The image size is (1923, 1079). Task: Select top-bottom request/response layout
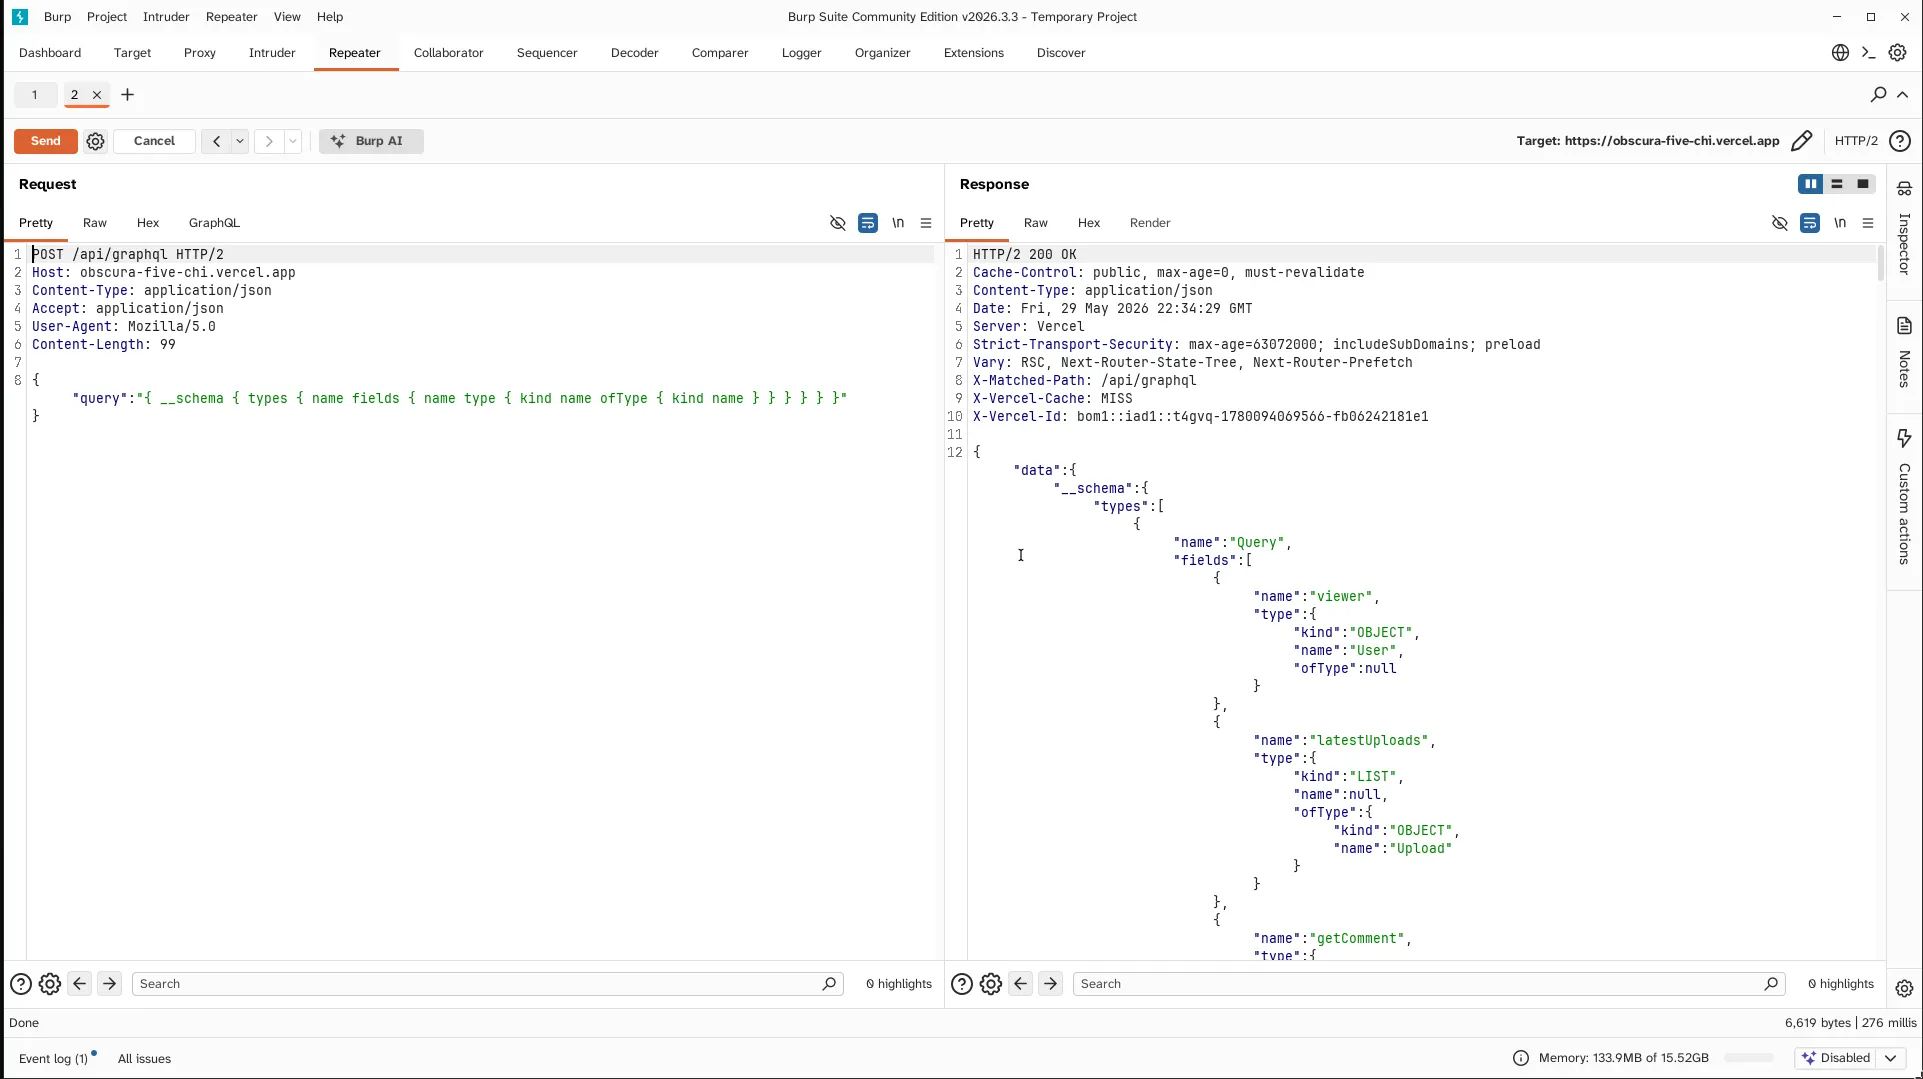pyautogui.click(x=1837, y=184)
